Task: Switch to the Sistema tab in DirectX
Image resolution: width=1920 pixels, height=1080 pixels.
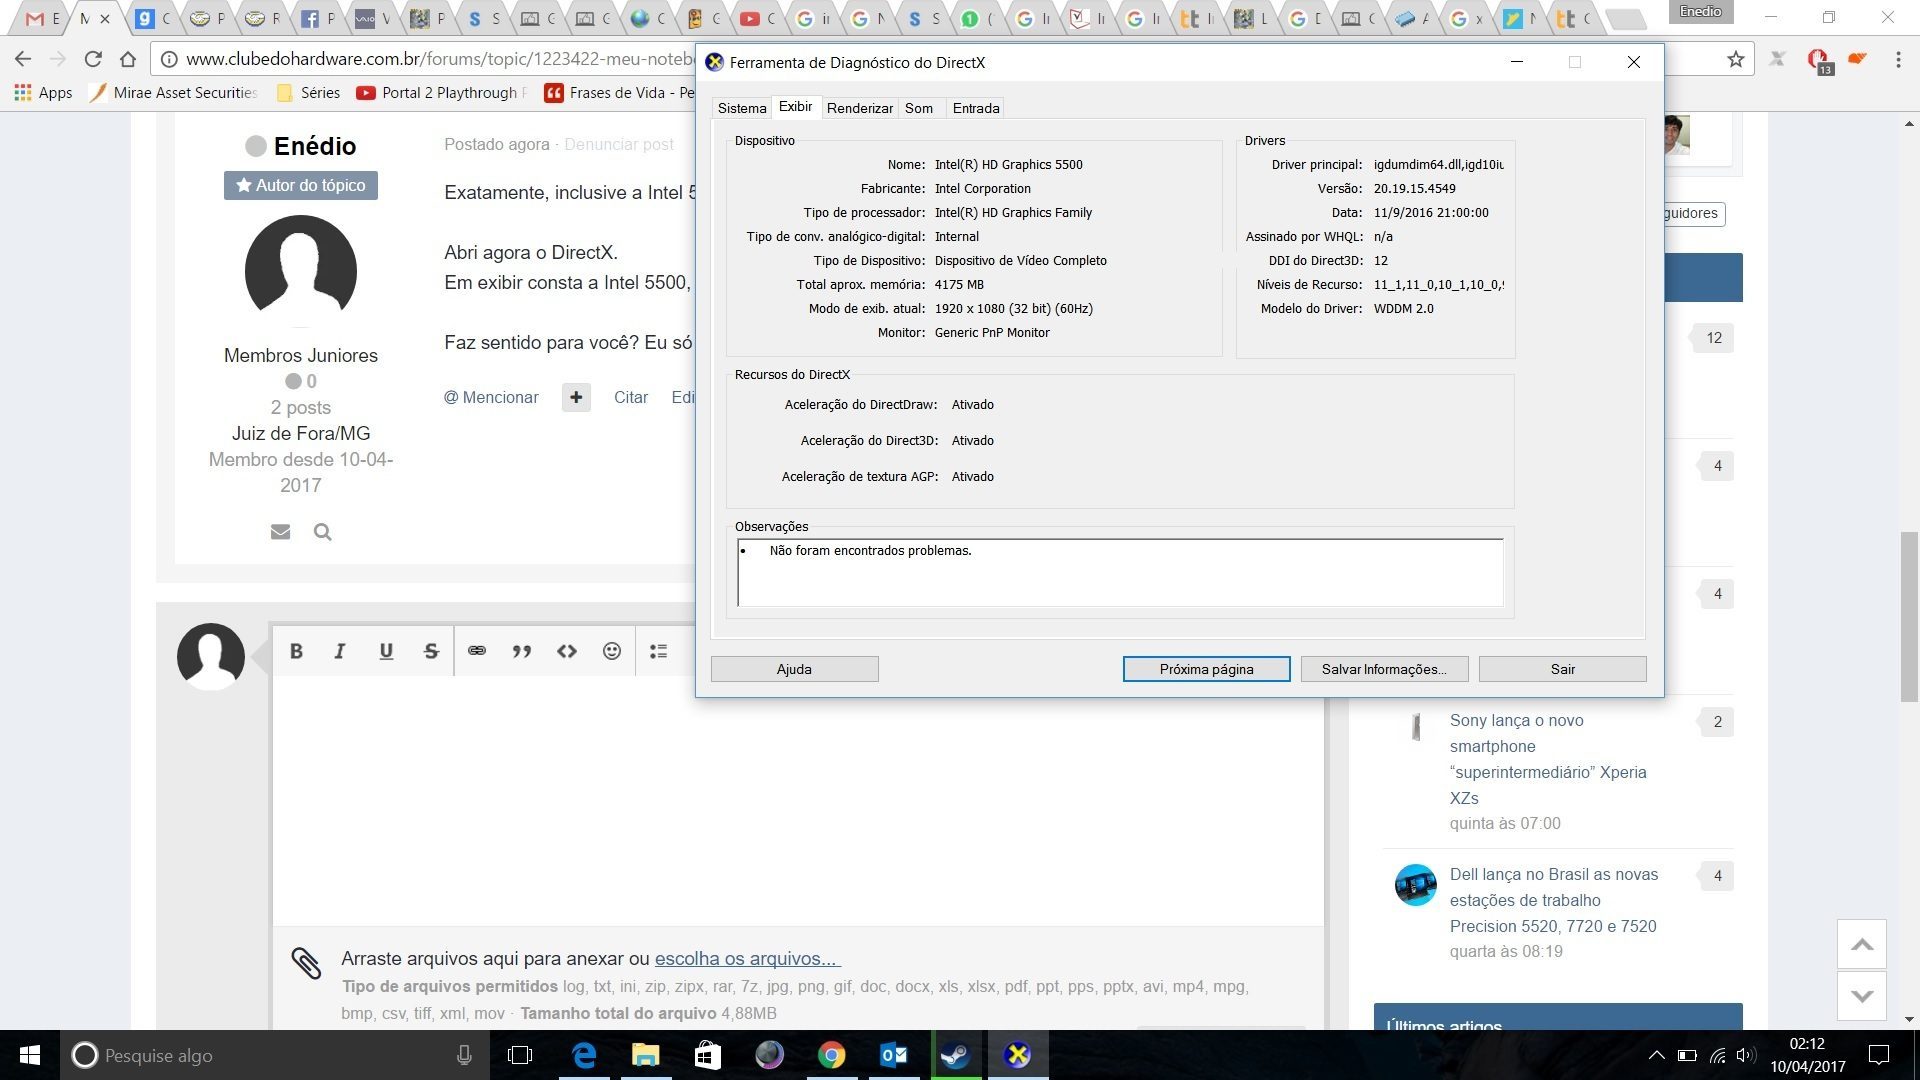Action: coord(742,108)
